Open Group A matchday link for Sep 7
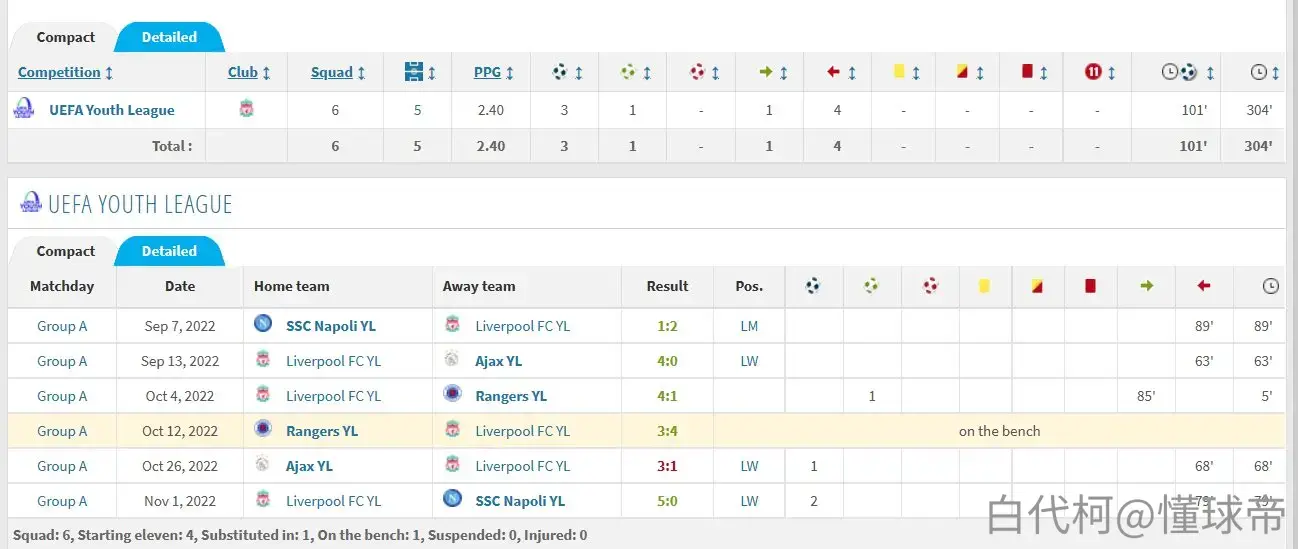The image size is (1298, 549). point(62,326)
